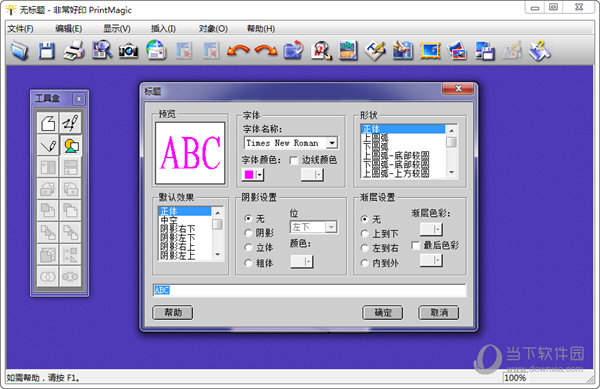Select the shapes picture tool in toolbox

tap(70, 145)
